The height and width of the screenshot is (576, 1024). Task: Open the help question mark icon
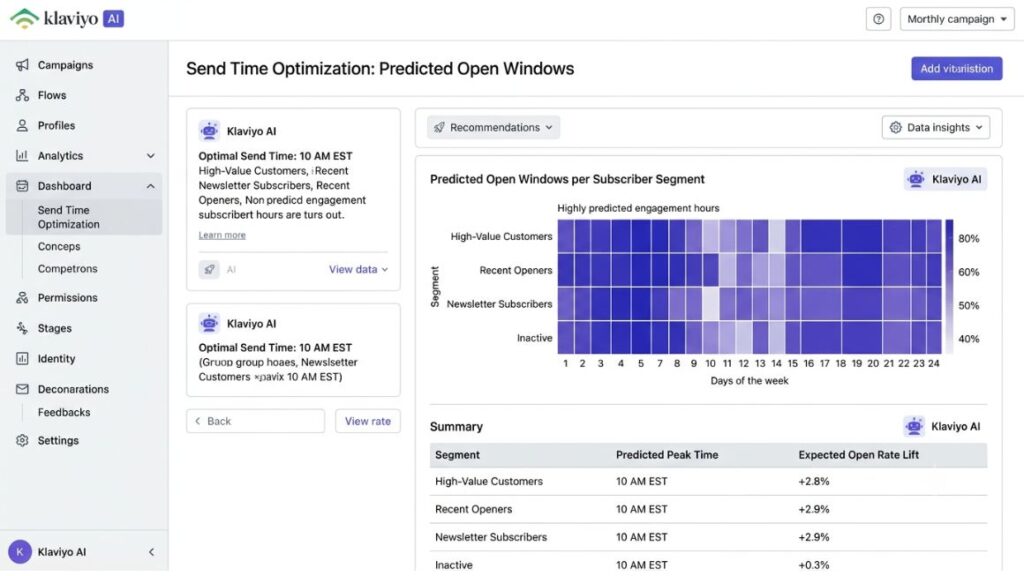click(878, 19)
